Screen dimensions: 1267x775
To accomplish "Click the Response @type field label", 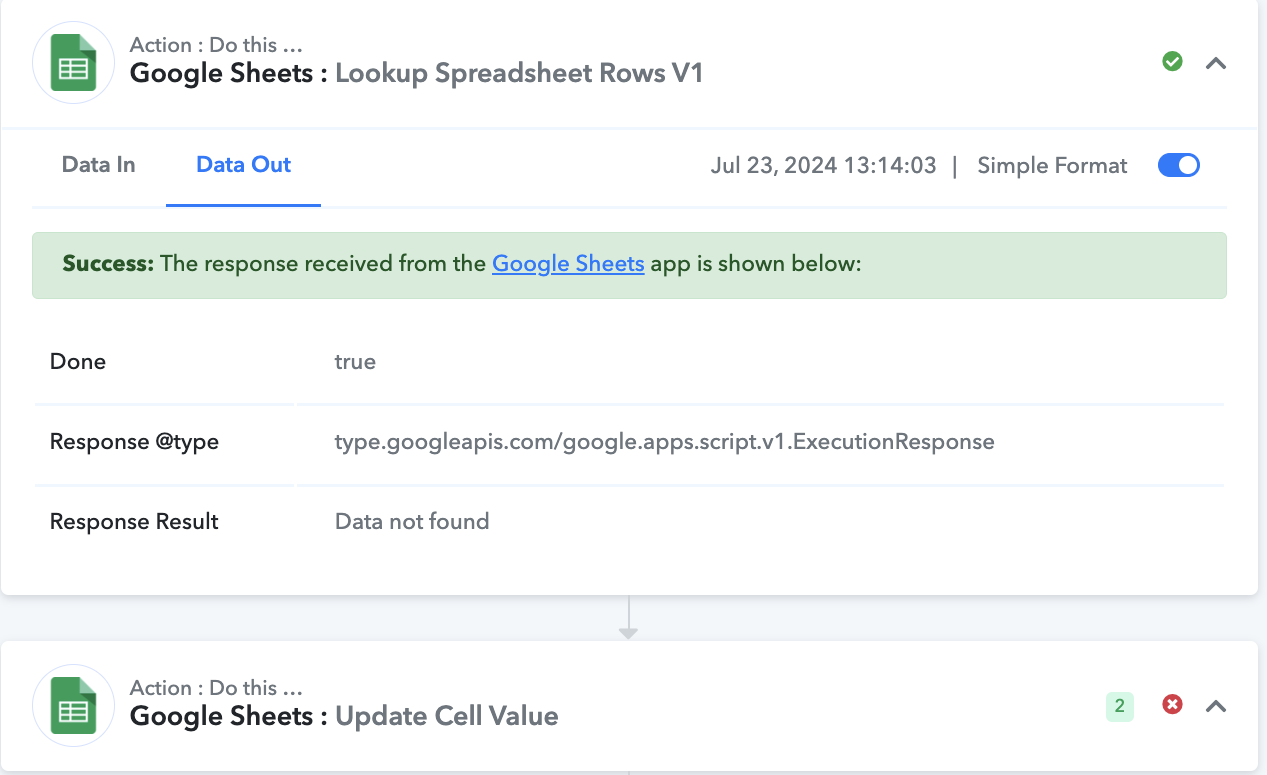I will (134, 441).
